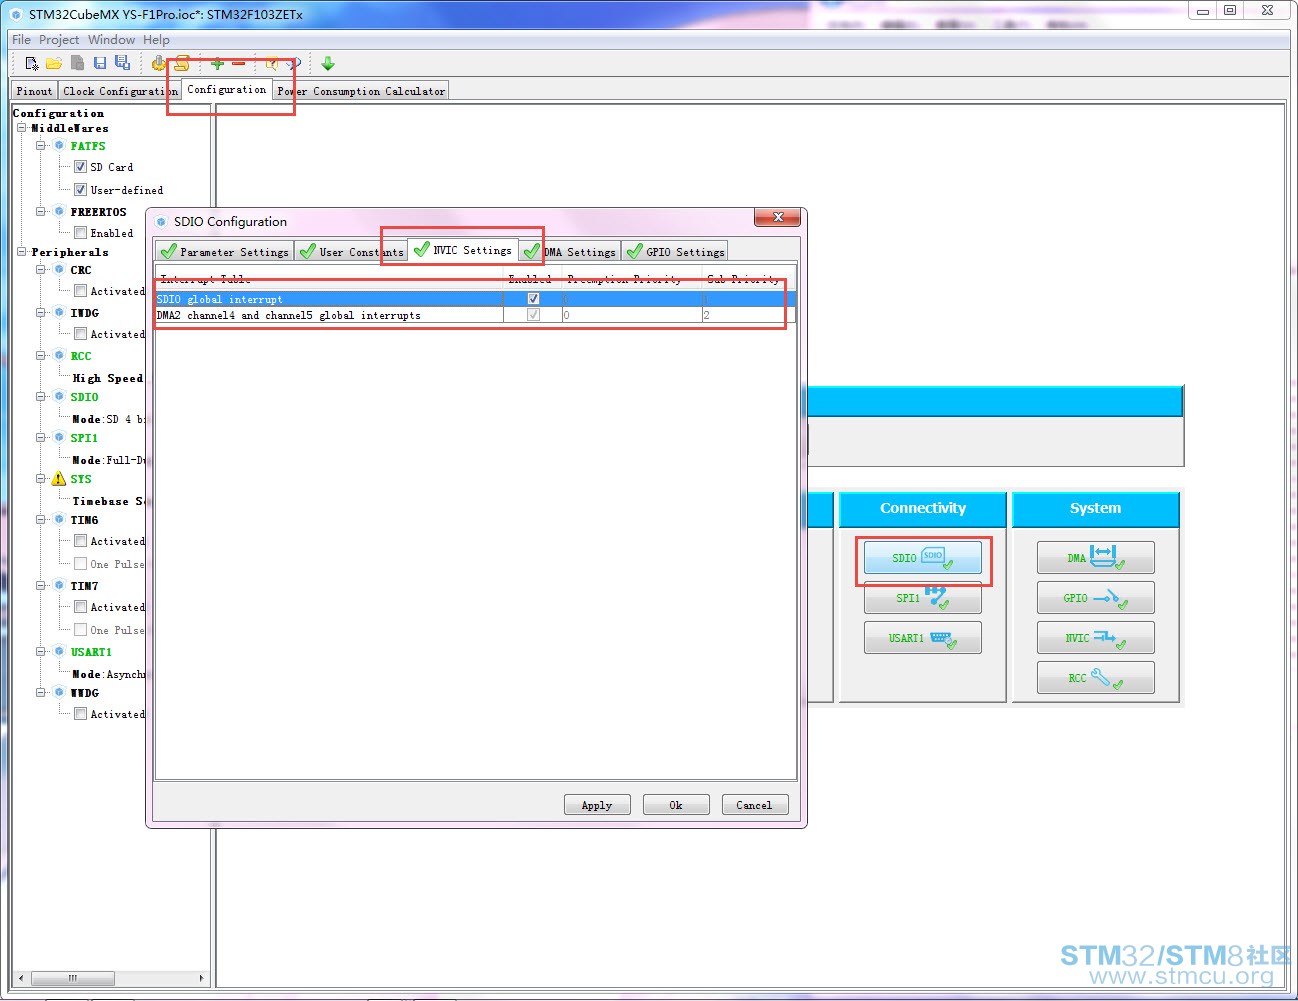
Task: Click the cube icon next to RCC
Action: [x=59, y=356]
